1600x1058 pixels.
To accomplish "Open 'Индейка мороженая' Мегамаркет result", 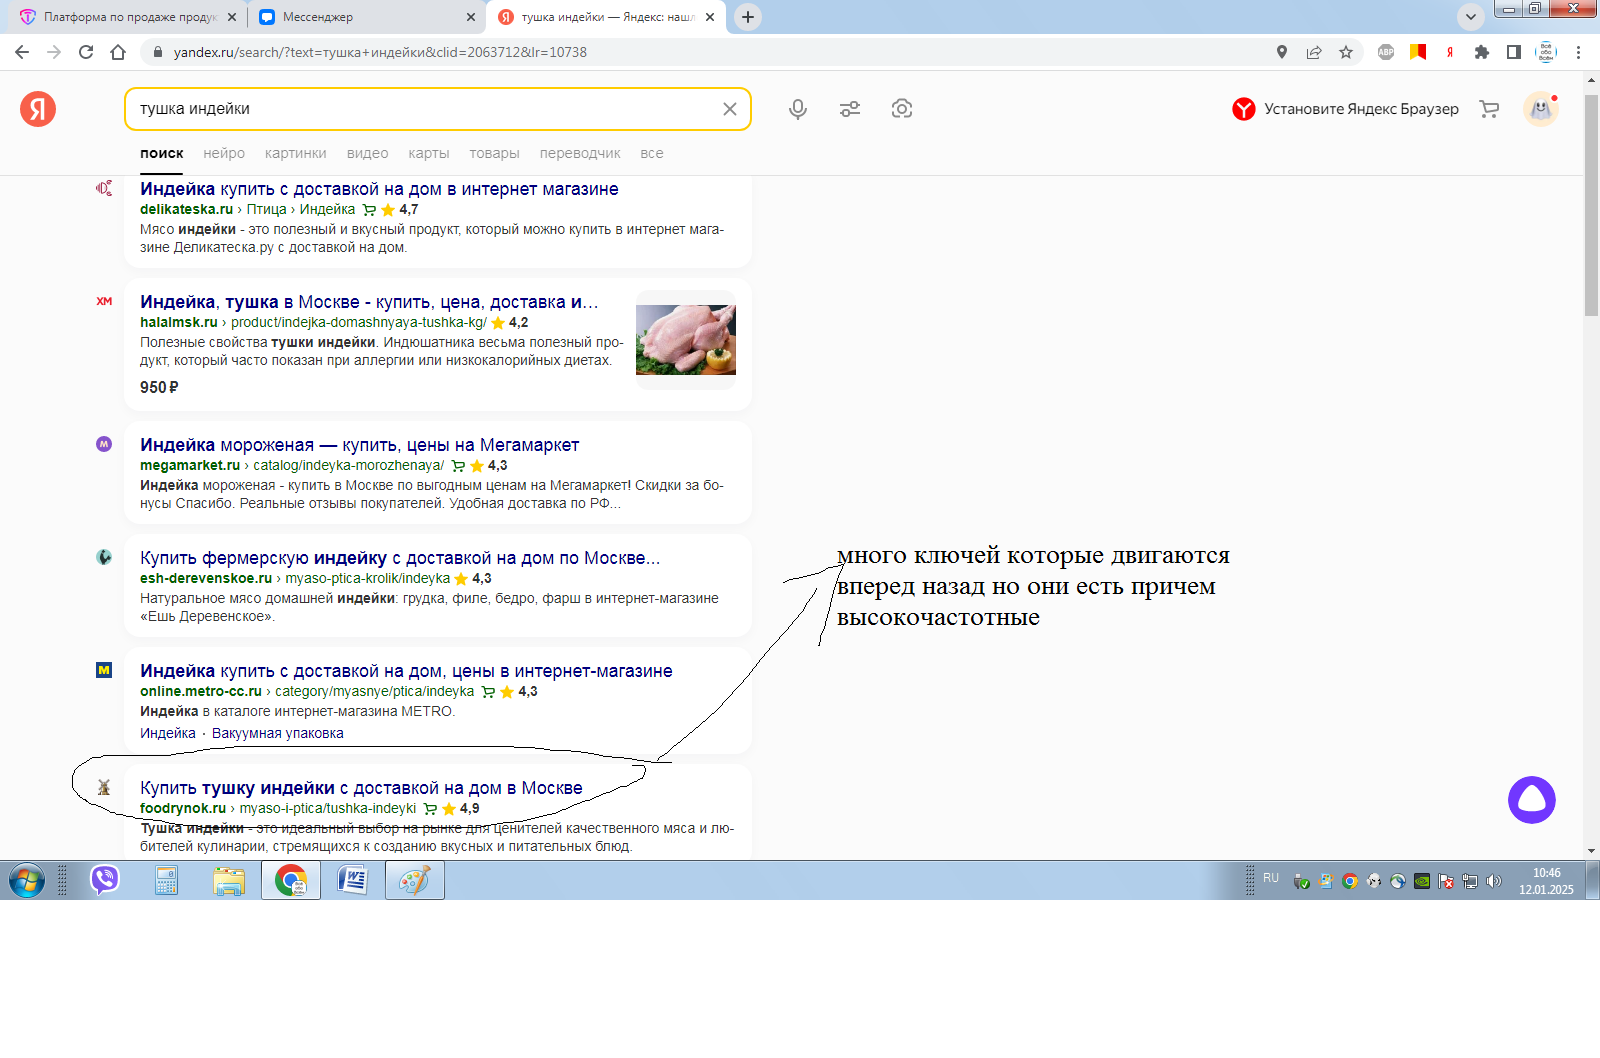I will tap(359, 445).
